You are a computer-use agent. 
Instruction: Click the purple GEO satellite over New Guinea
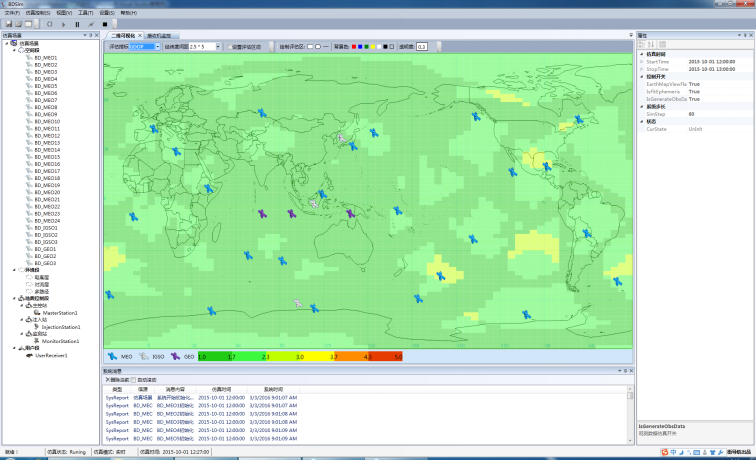click(x=351, y=213)
